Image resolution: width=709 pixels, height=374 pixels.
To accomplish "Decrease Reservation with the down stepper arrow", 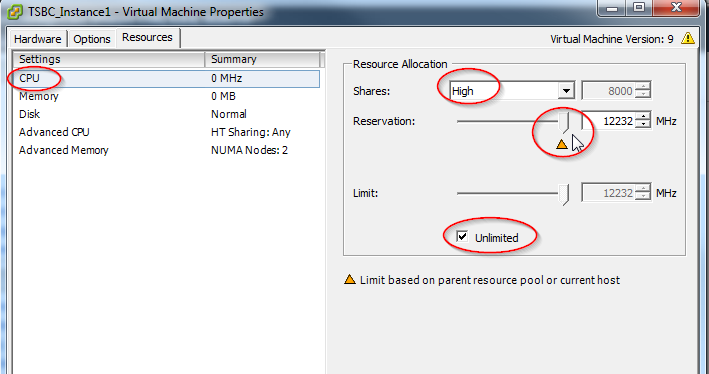I will pos(643,125).
